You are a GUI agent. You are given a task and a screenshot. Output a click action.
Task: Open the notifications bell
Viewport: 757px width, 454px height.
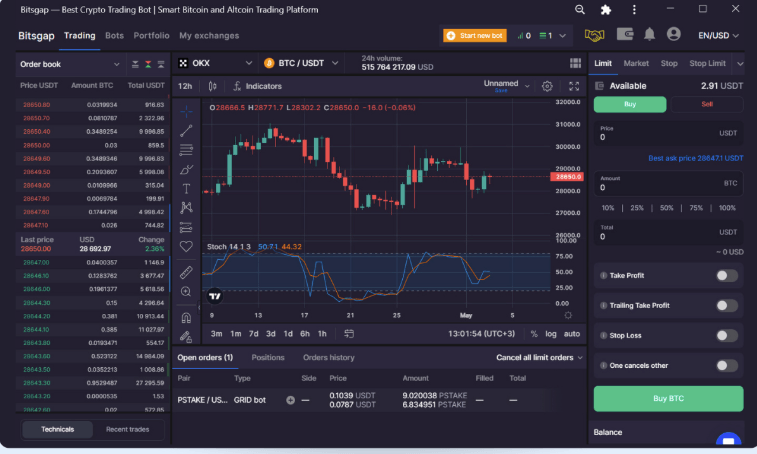(x=649, y=34)
